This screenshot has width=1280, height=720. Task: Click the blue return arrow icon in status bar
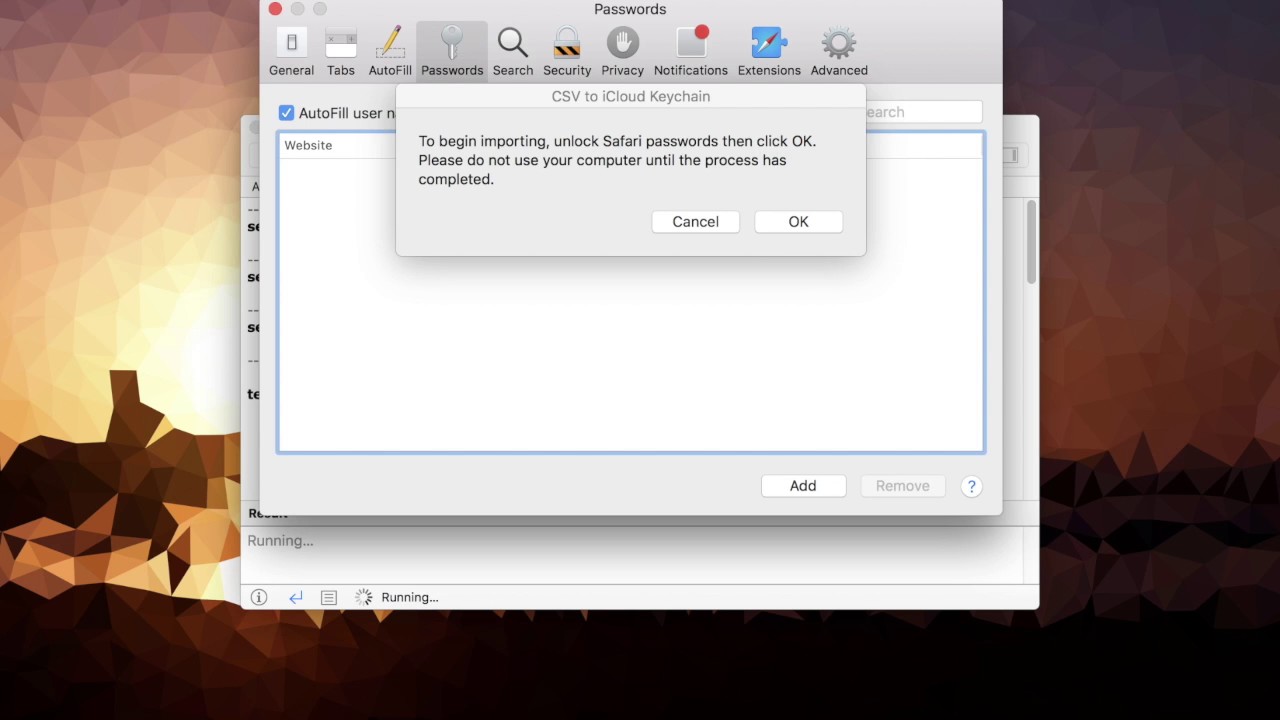click(295, 597)
